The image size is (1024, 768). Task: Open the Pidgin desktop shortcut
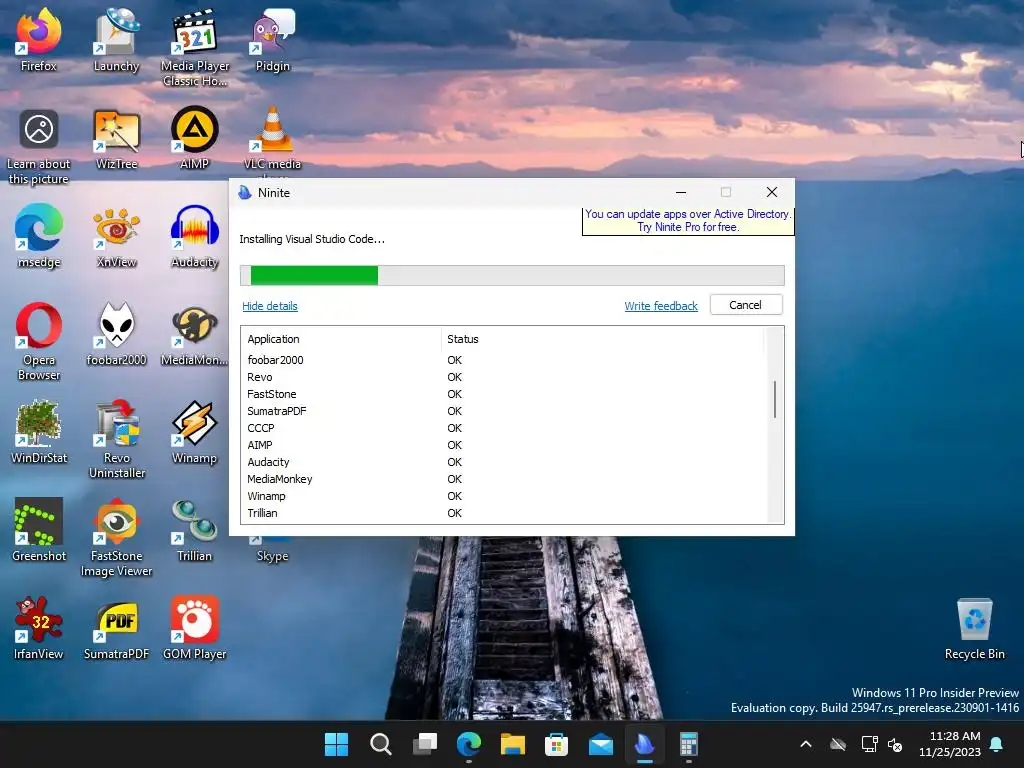(273, 39)
